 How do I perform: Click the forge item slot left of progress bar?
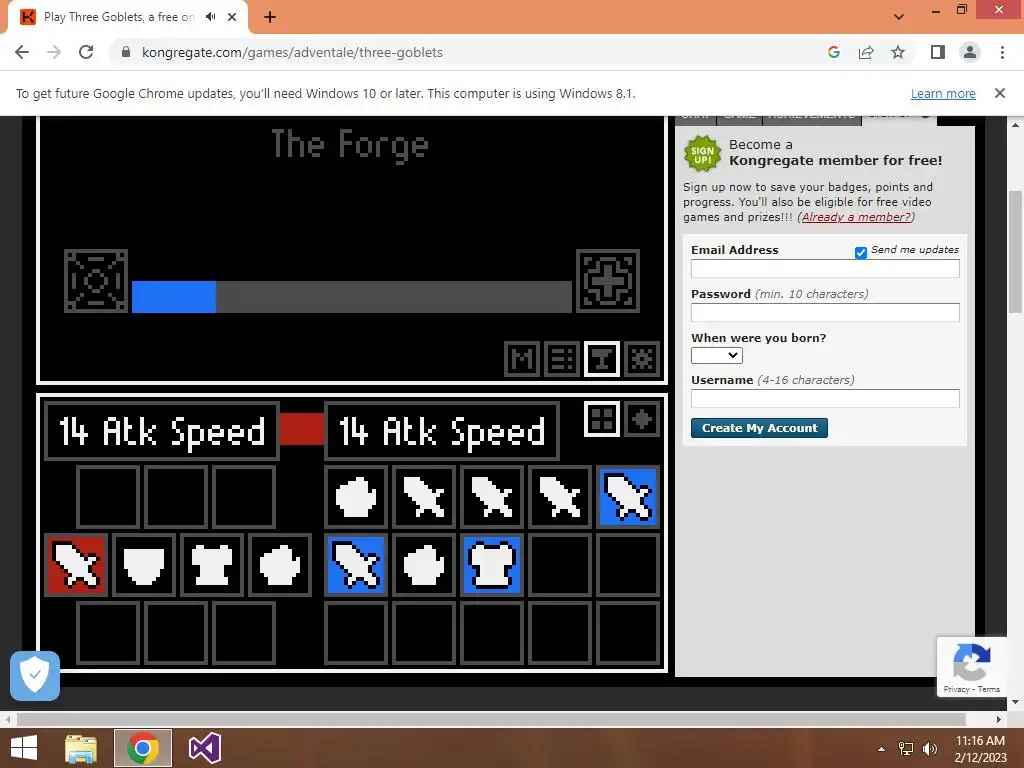click(96, 281)
